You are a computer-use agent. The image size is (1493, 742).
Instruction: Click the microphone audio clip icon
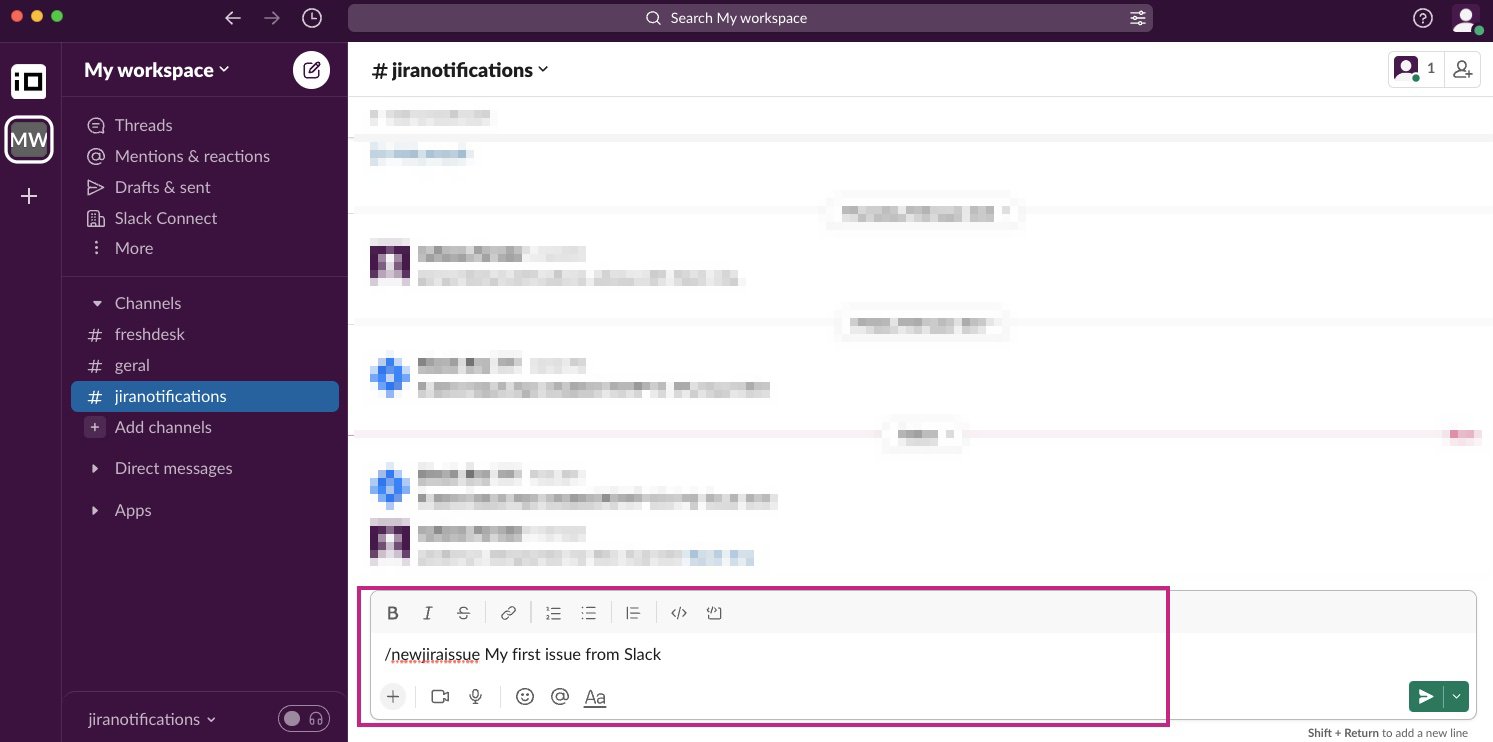(476, 697)
